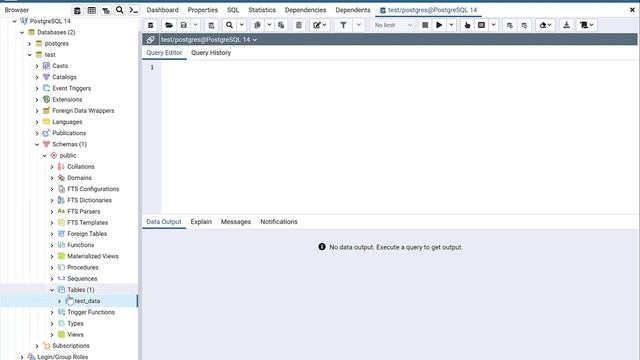Open the Messages tab
The image size is (640, 360).
(236, 222)
